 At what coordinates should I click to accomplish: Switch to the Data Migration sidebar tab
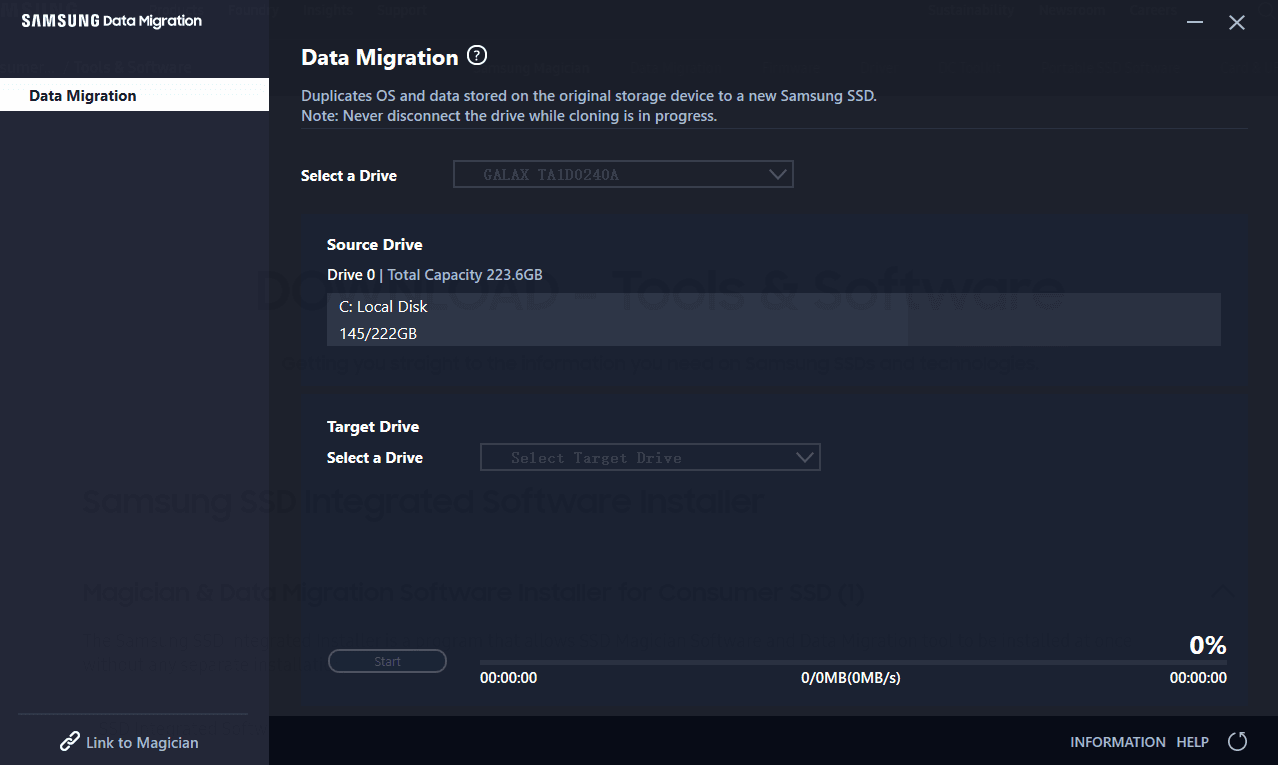point(83,95)
